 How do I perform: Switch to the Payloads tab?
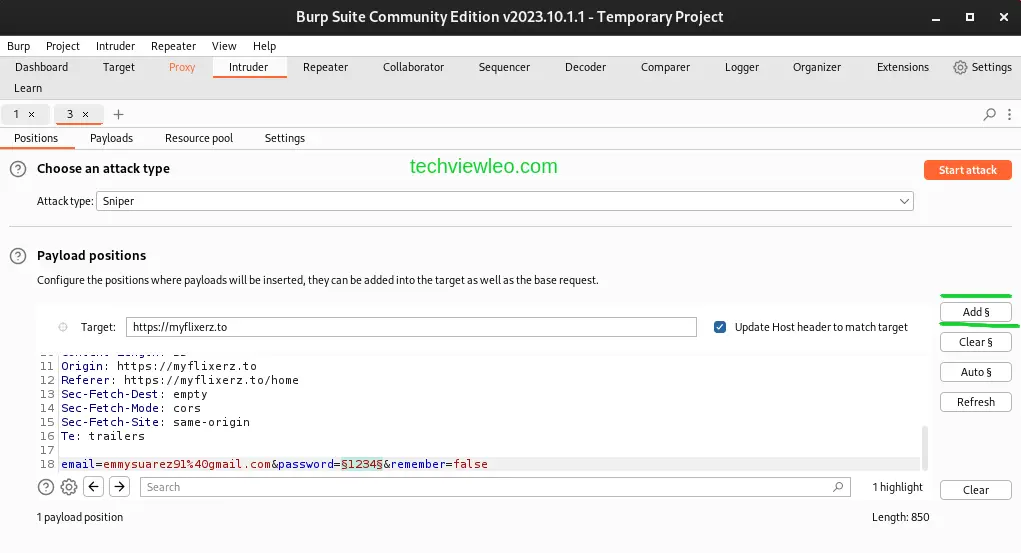[x=111, y=138]
